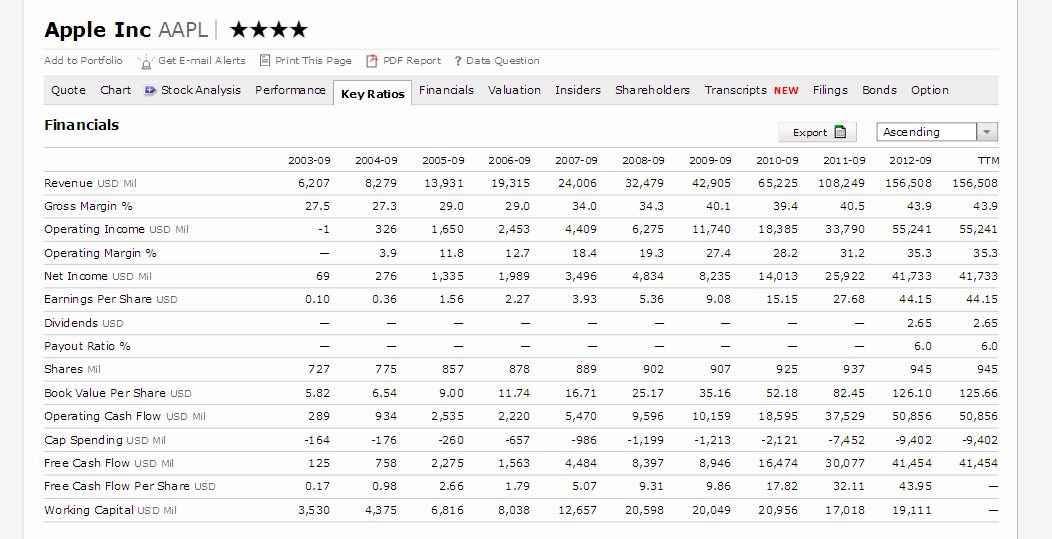Image resolution: width=1052 pixels, height=539 pixels.
Task: Open the Ascending sort order dropdown
Action: click(x=937, y=132)
